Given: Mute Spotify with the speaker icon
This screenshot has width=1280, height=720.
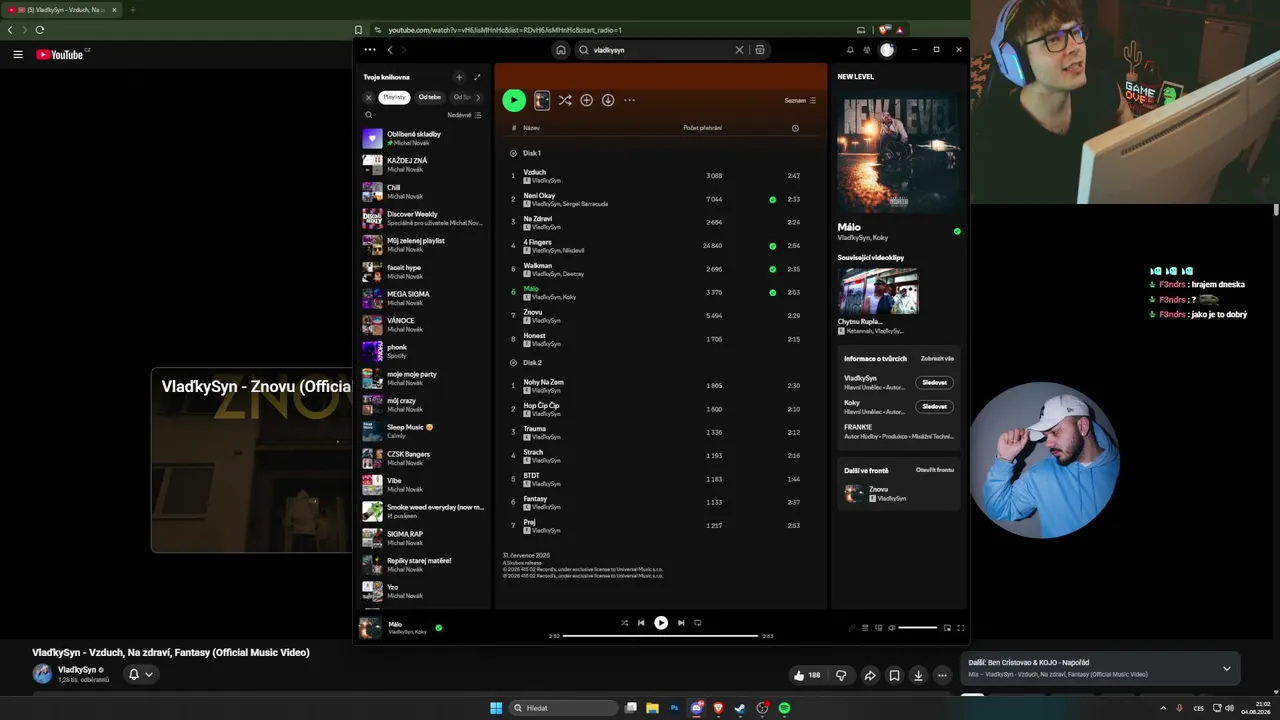Looking at the screenshot, I should 892,628.
